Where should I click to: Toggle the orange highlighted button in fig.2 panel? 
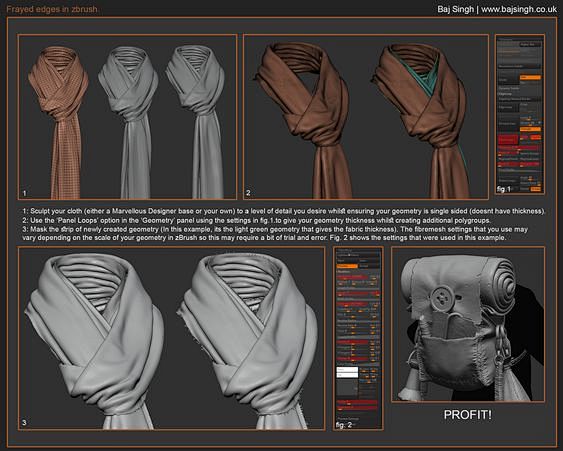(347, 266)
